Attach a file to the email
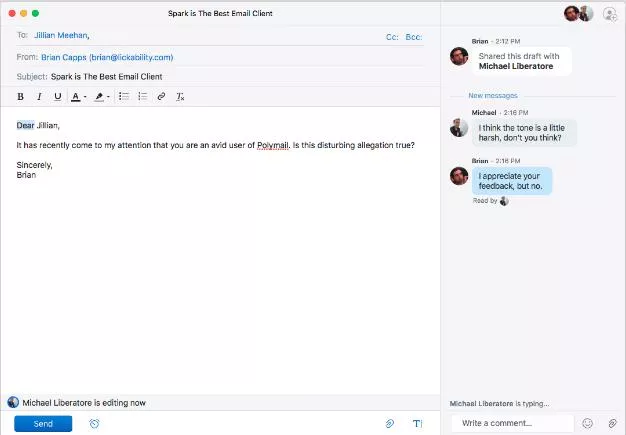Image resolution: width=626 pixels, height=435 pixels. pos(390,424)
